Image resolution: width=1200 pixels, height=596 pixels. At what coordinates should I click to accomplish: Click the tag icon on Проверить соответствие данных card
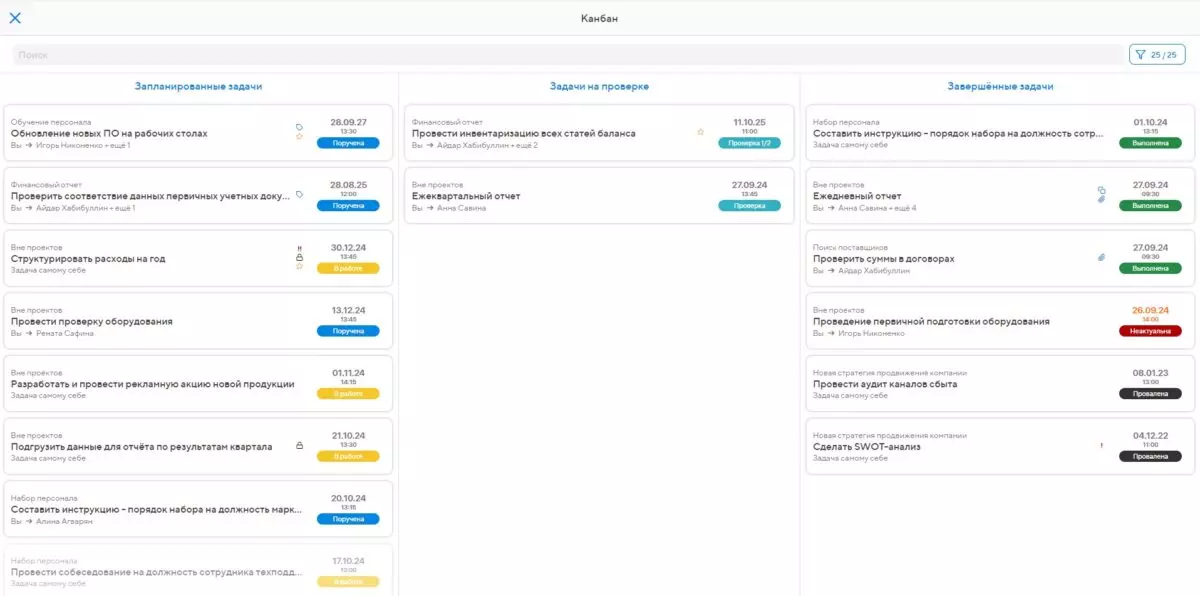(299, 195)
